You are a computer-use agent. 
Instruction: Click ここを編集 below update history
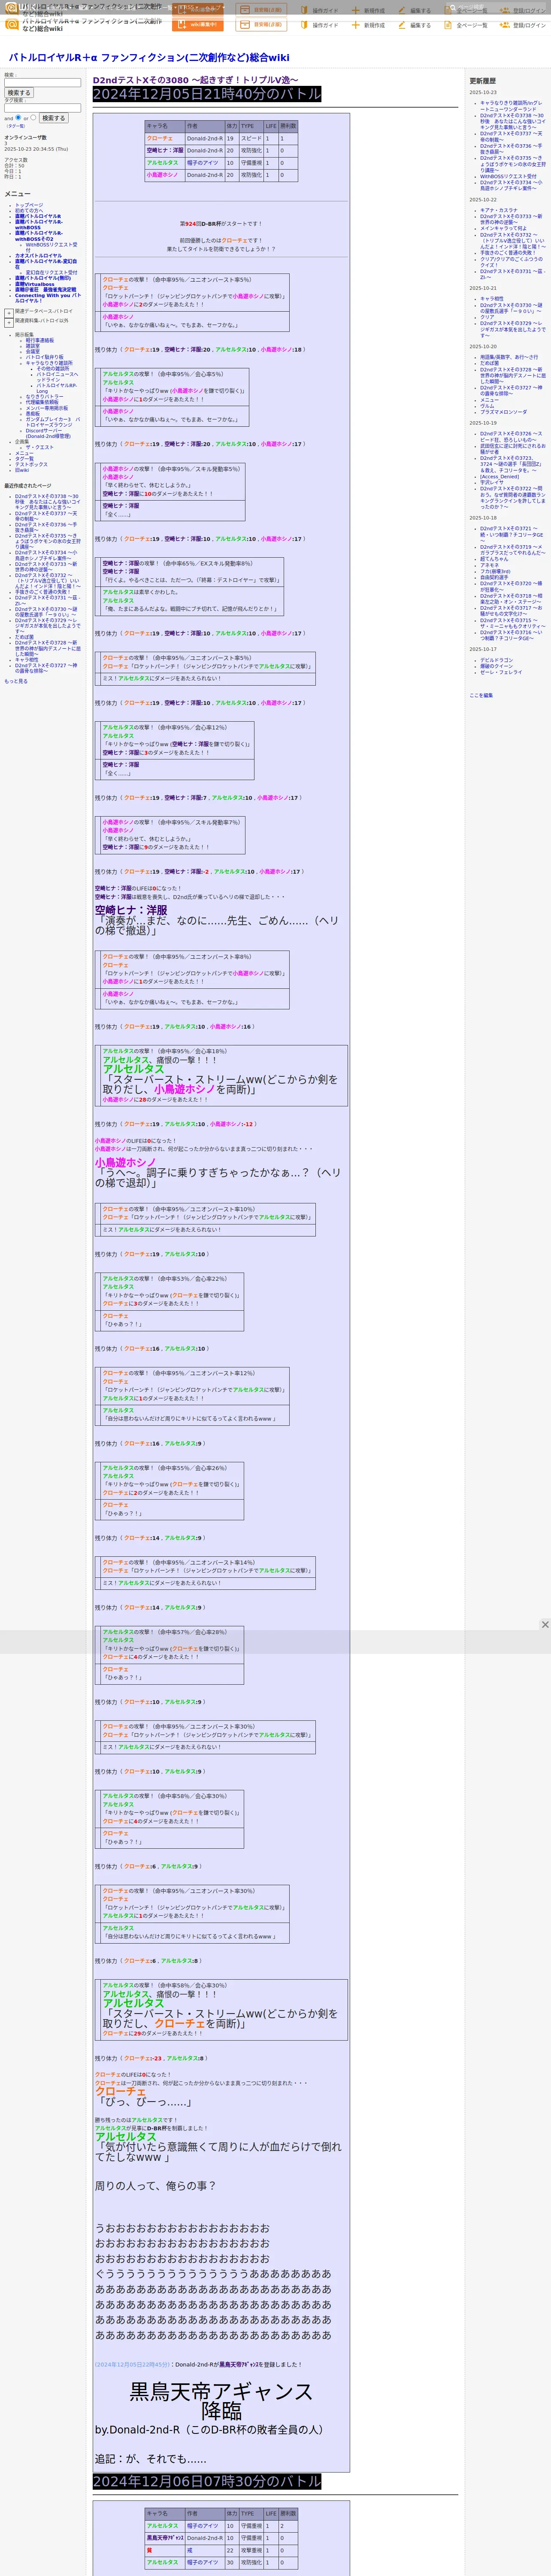click(x=481, y=695)
